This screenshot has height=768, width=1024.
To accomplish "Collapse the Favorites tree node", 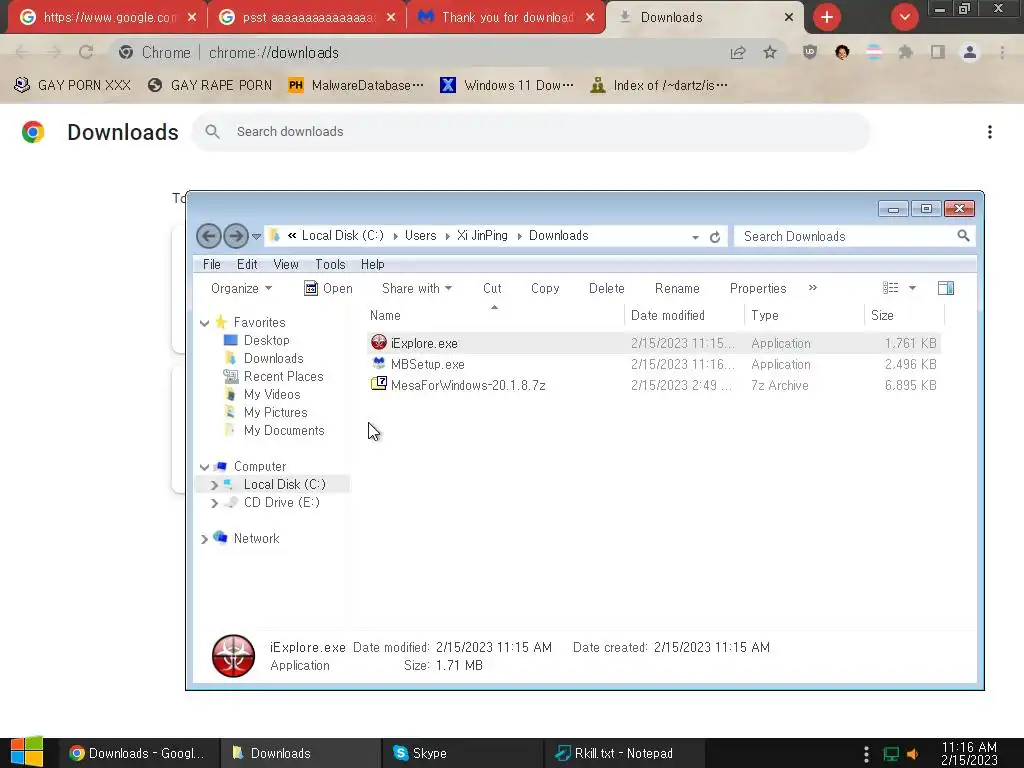I will tap(204, 323).
